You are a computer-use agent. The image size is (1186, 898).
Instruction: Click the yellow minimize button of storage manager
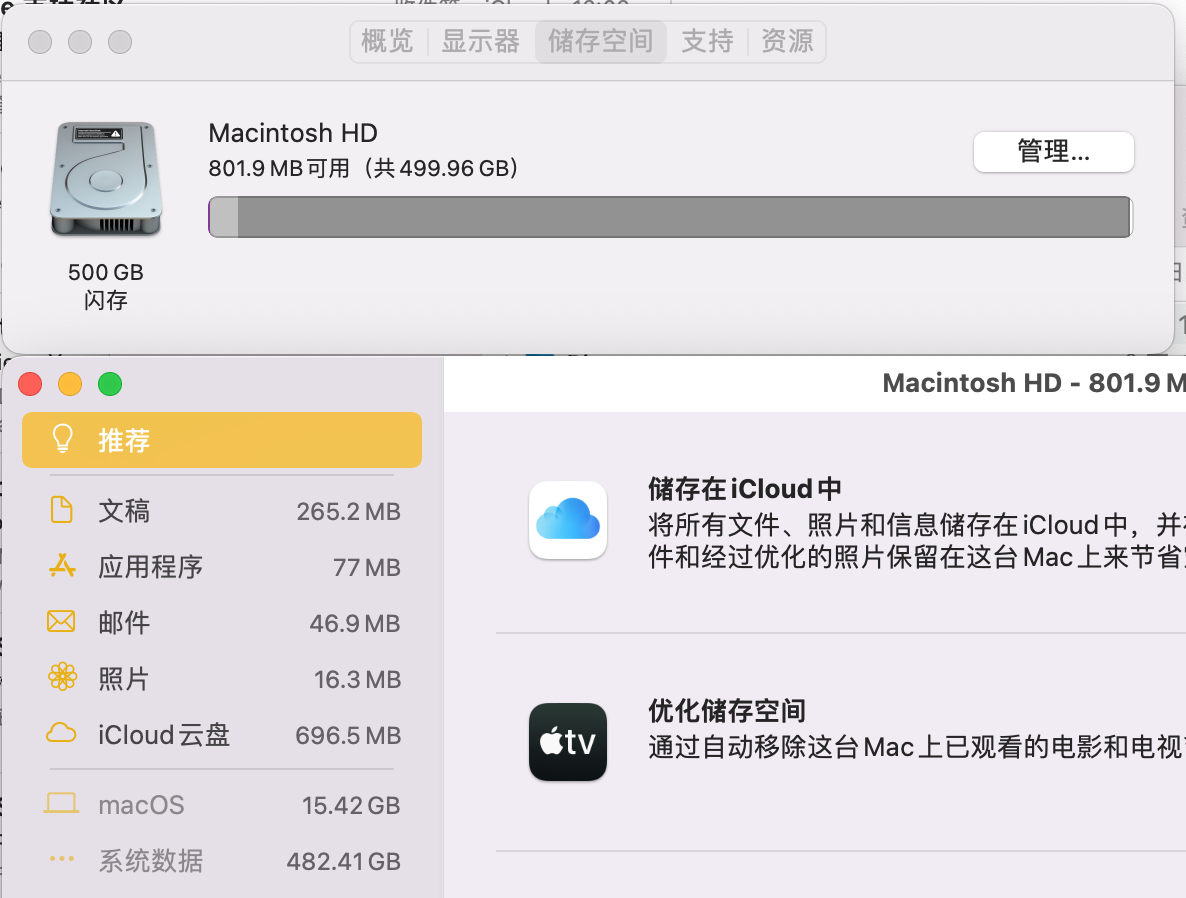tap(70, 384)
